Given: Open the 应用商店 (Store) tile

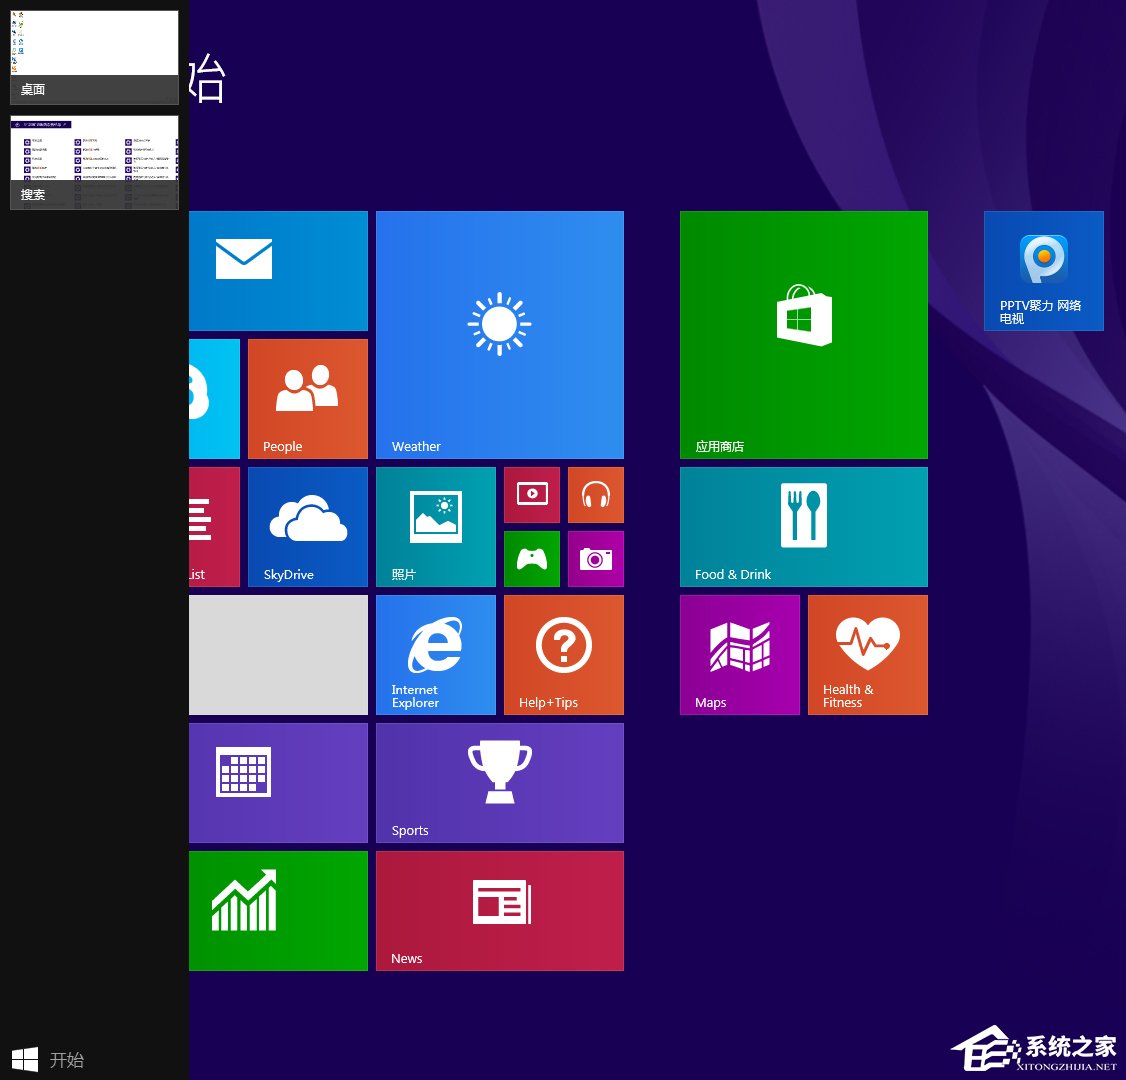Looking at the screenshot, I should pos(803,334).
